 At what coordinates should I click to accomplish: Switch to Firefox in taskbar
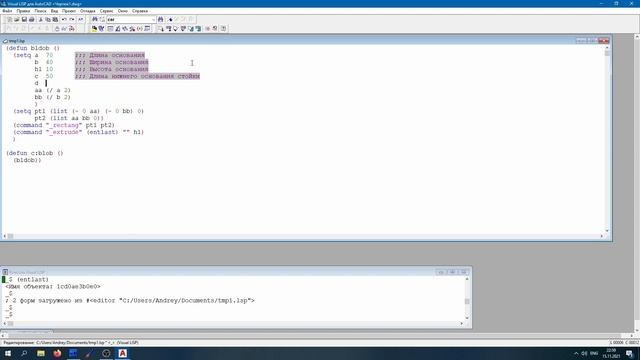(x=57, y=353)
